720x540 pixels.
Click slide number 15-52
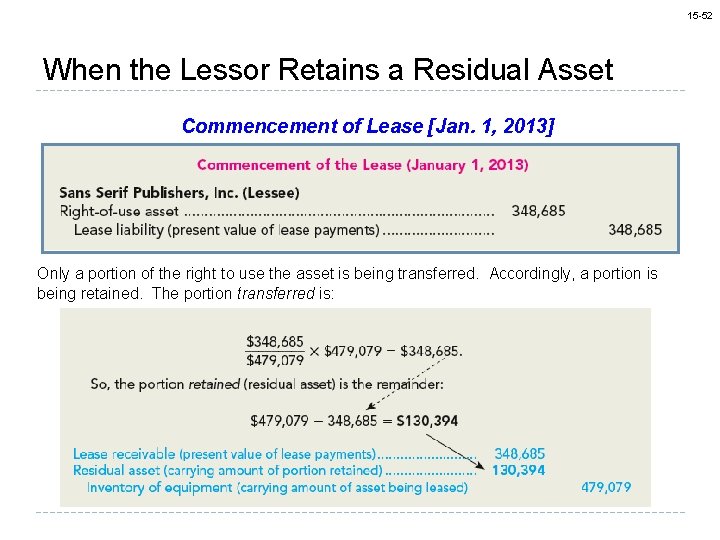click(700, 16)
